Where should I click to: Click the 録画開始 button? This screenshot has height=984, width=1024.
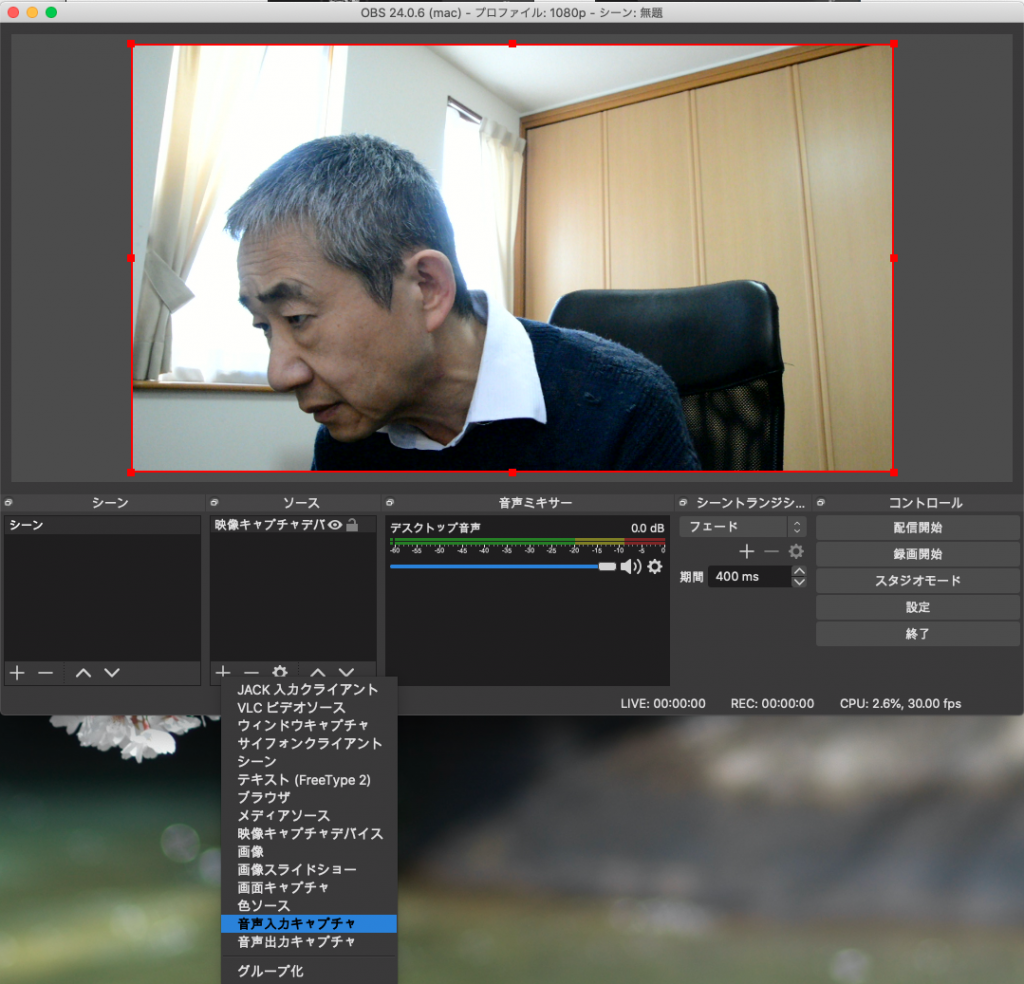tap(917, 554)
